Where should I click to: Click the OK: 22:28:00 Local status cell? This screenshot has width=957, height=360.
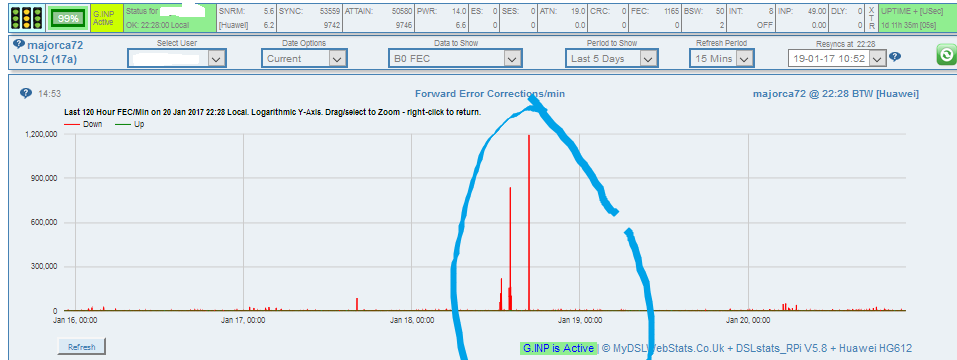click(170, 18)
